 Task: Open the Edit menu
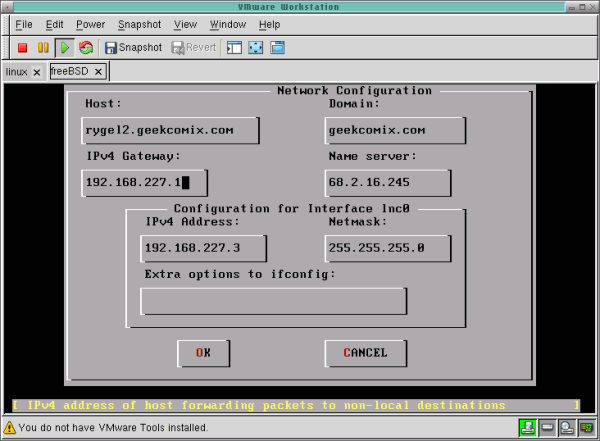click(54, 24)
